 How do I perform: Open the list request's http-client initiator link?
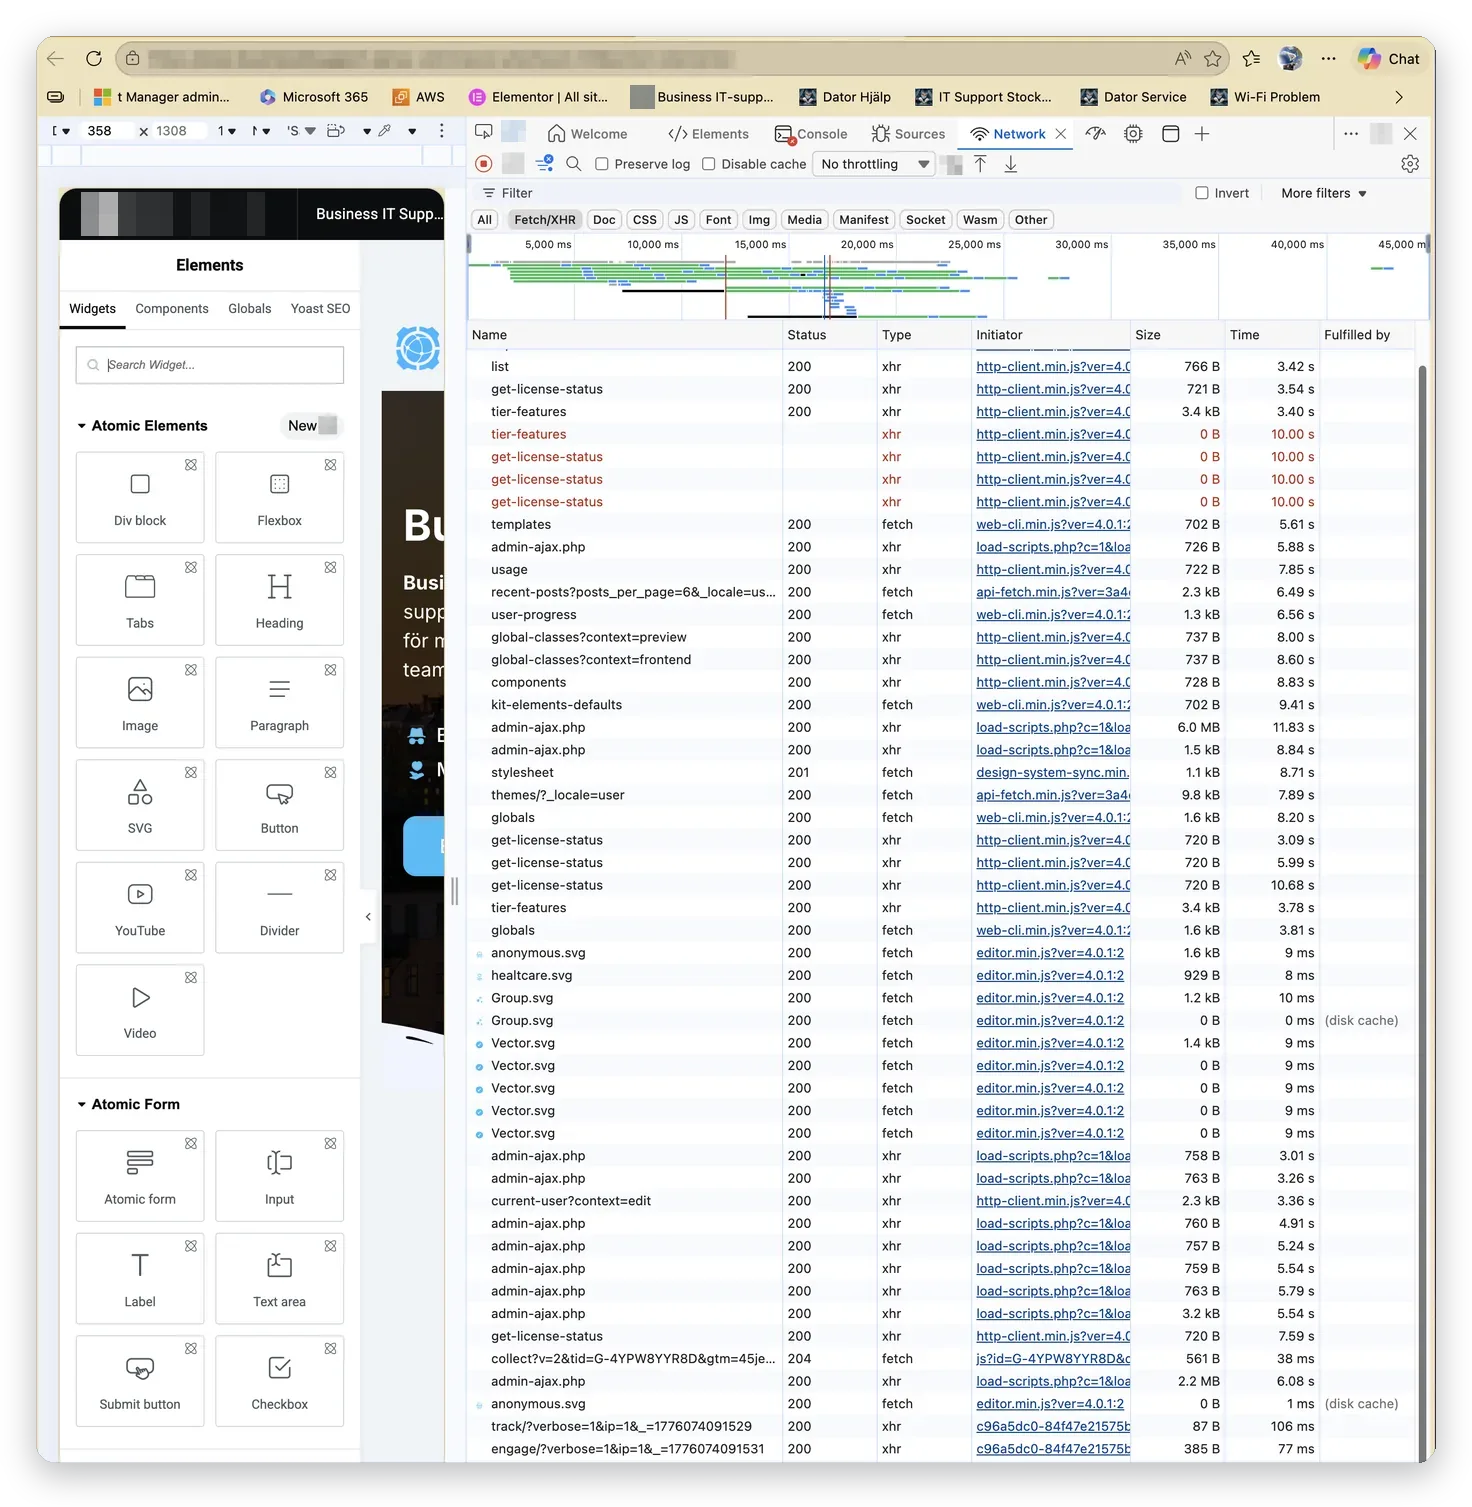(x=1053, y=367)
